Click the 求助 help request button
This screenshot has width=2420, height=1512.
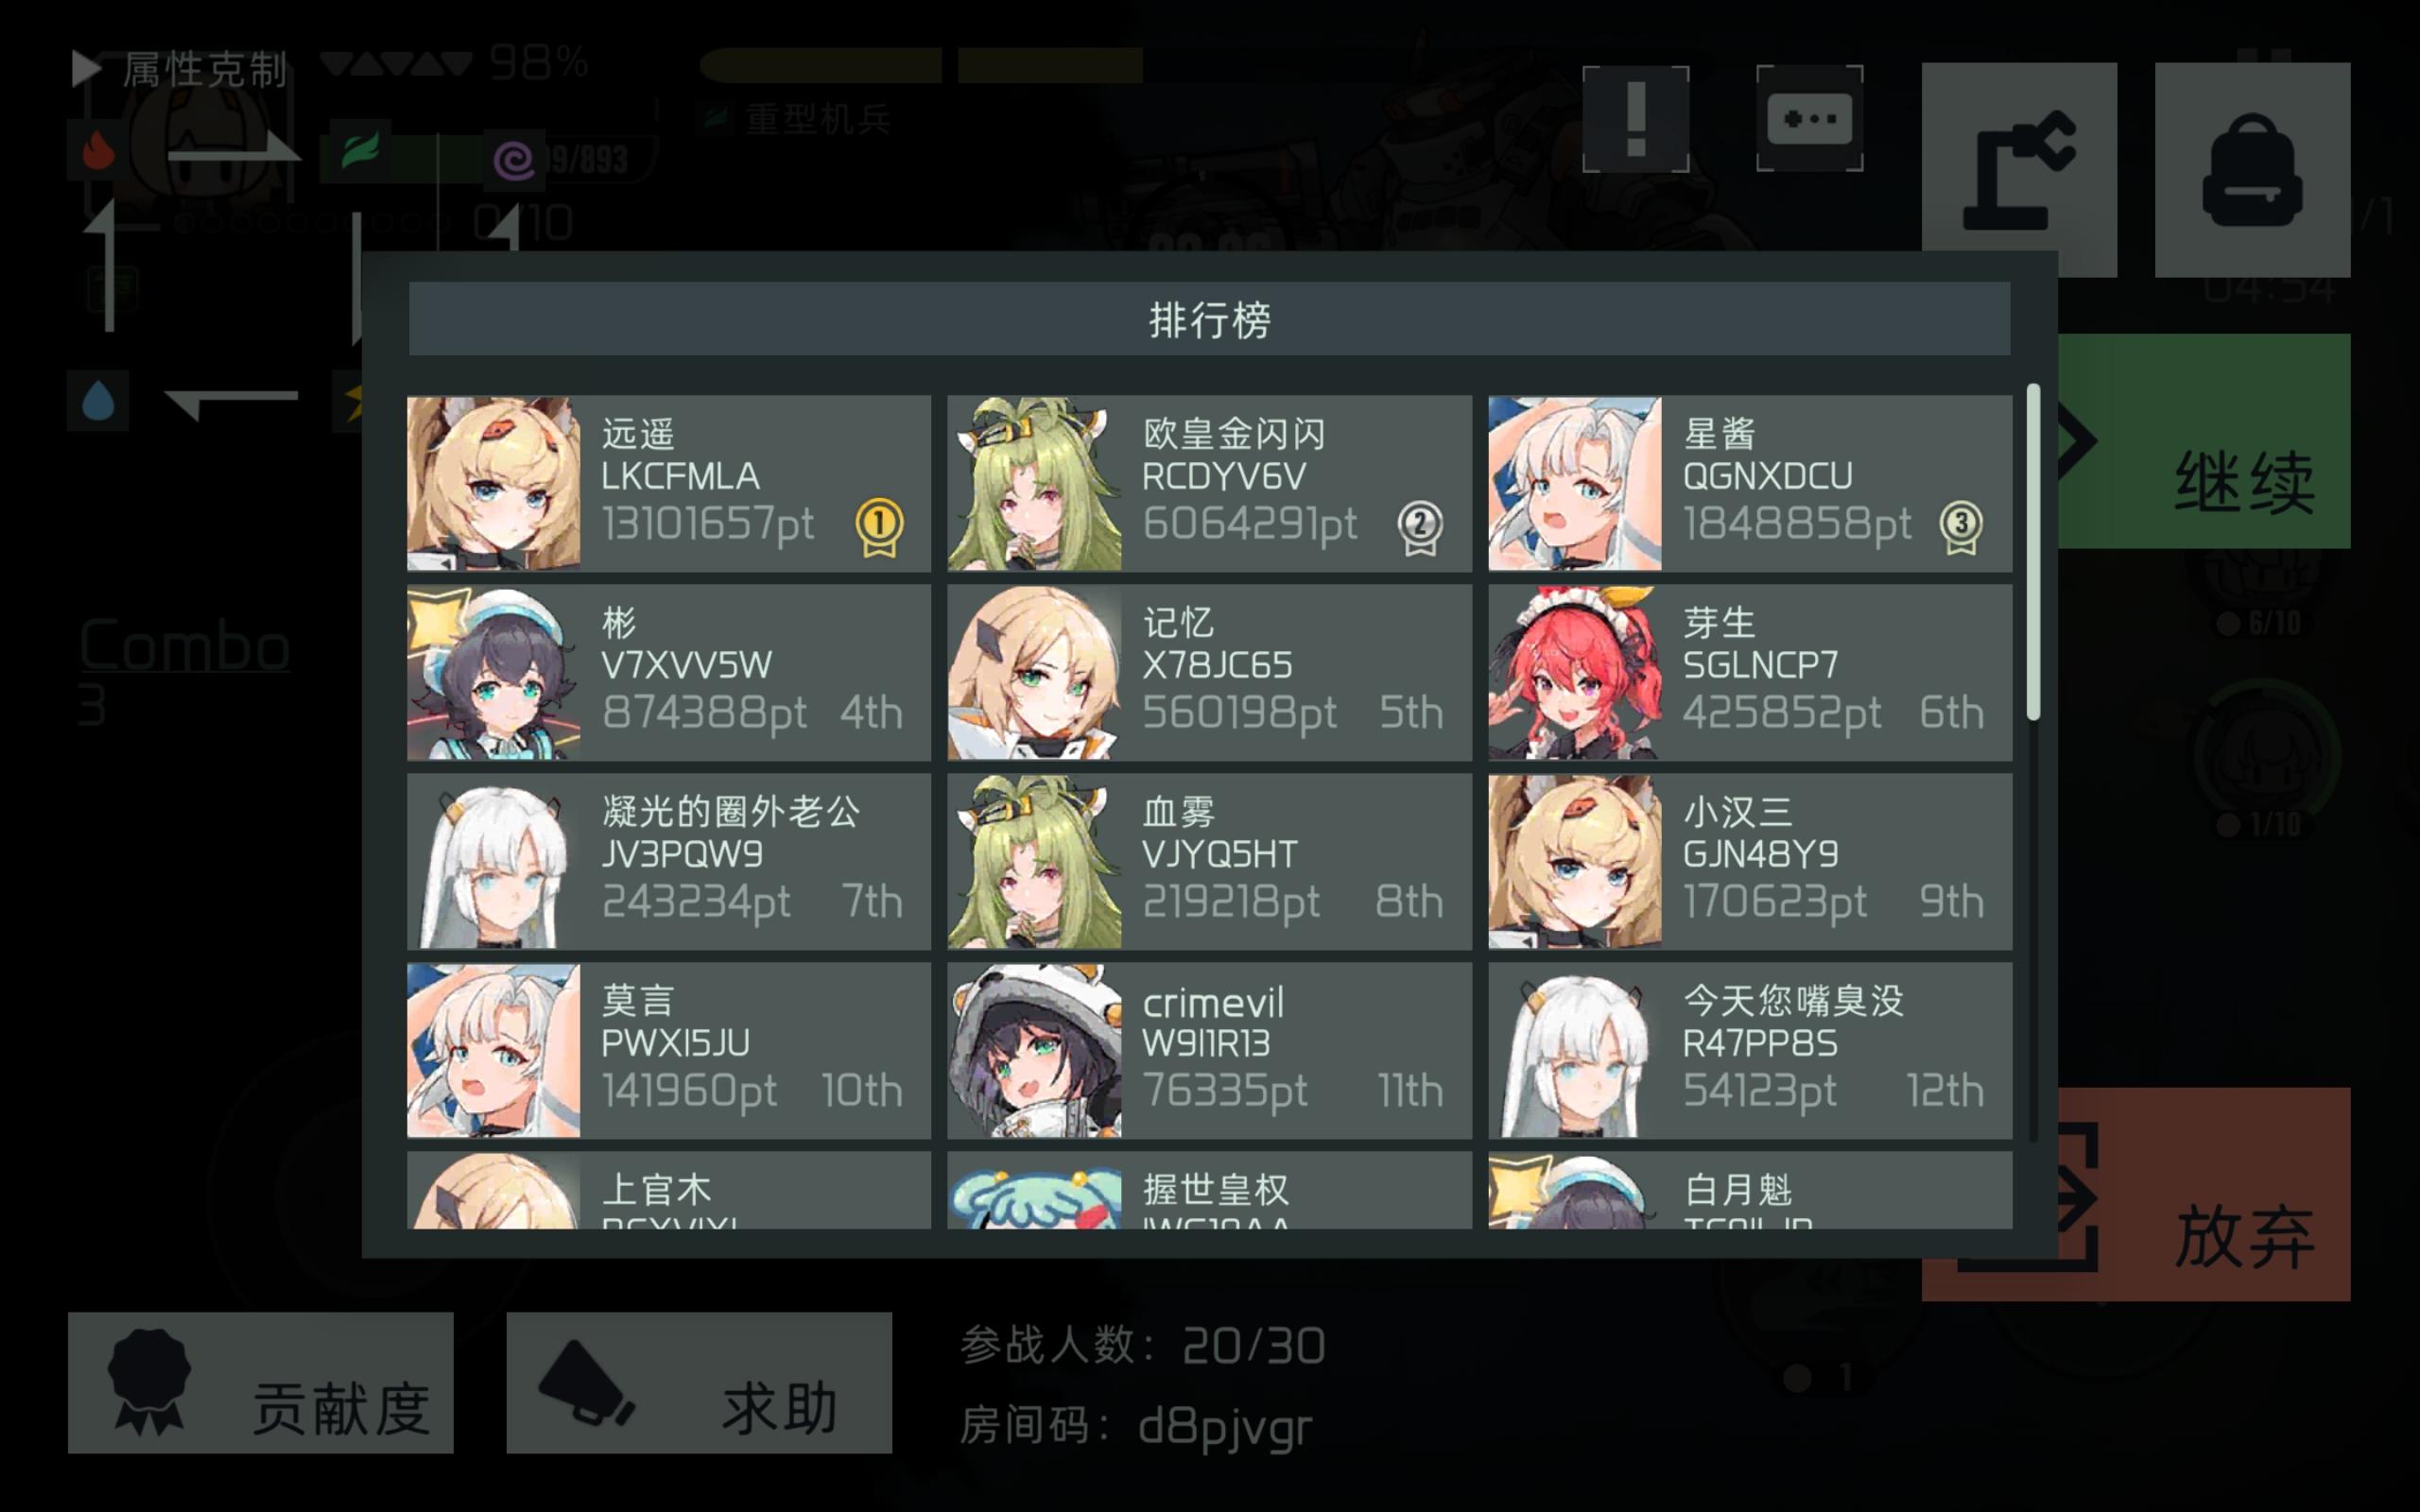[x=699, y=1382]
